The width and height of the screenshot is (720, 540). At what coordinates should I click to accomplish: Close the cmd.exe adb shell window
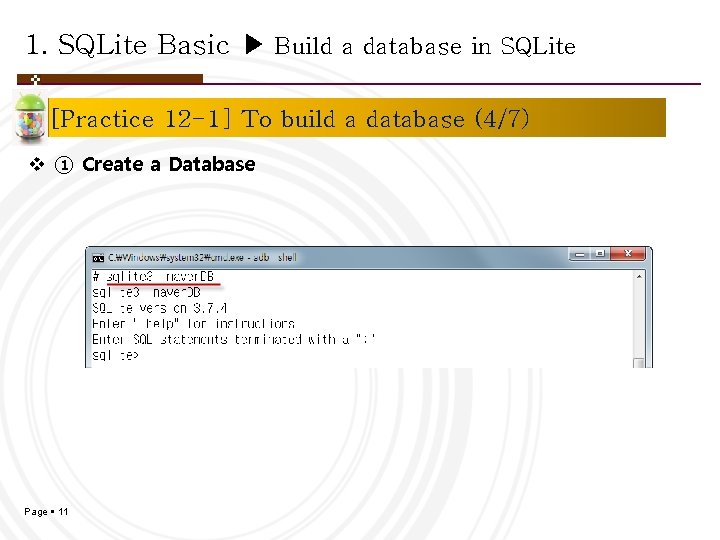click(x=628, y=254)
